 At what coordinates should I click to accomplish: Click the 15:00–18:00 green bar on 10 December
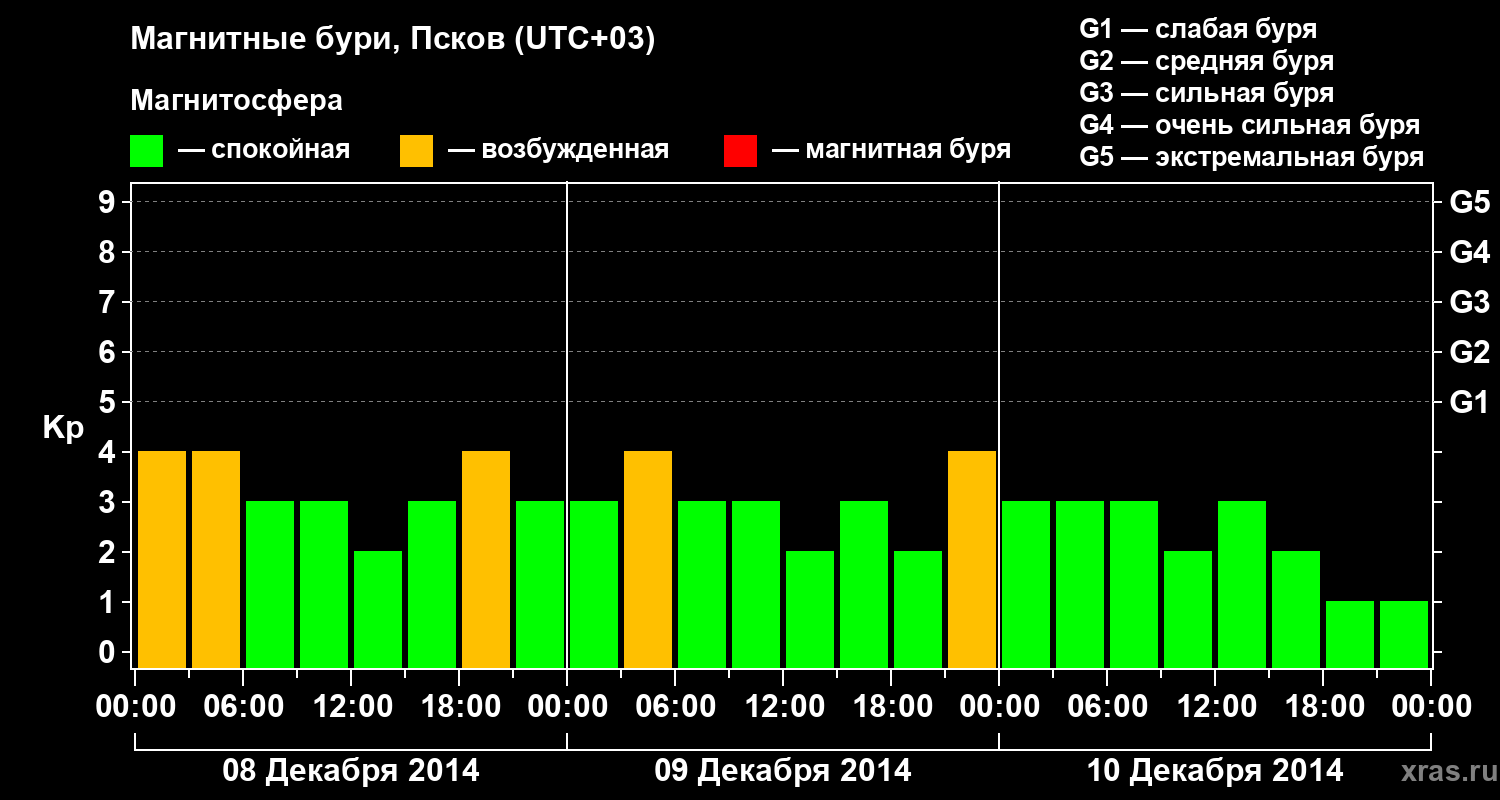point(1296,609)
